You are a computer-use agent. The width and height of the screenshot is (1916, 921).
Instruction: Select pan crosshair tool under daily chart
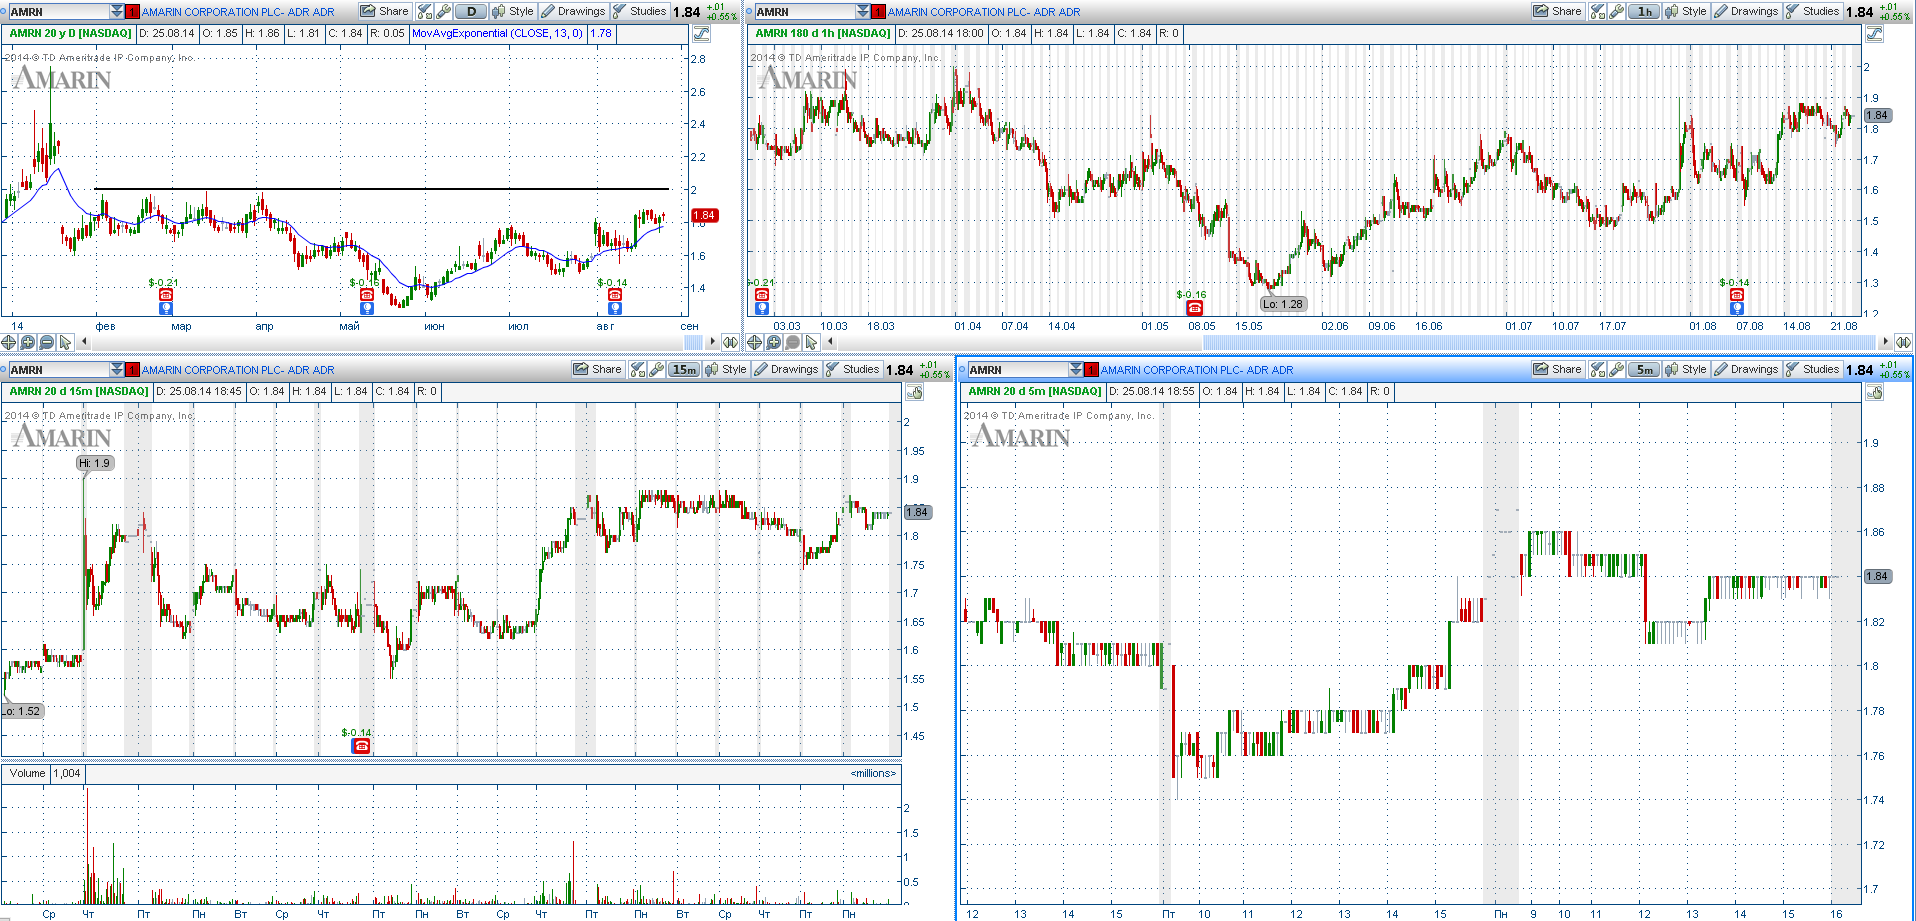[9, 342]
